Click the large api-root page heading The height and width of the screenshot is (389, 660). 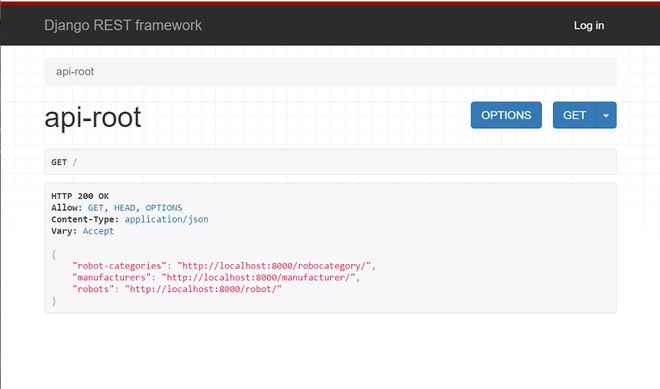point(93,117)
